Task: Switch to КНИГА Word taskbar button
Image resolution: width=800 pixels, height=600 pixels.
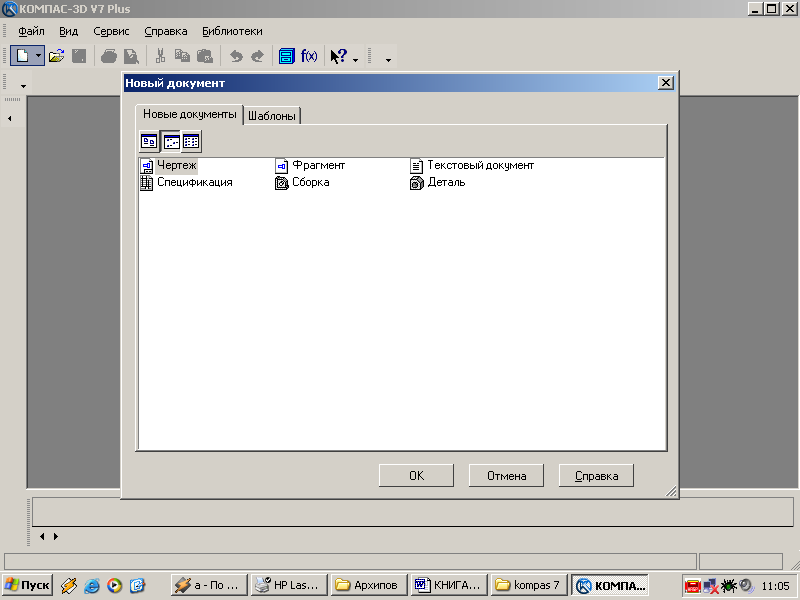Action: click(x=449, y=585)
